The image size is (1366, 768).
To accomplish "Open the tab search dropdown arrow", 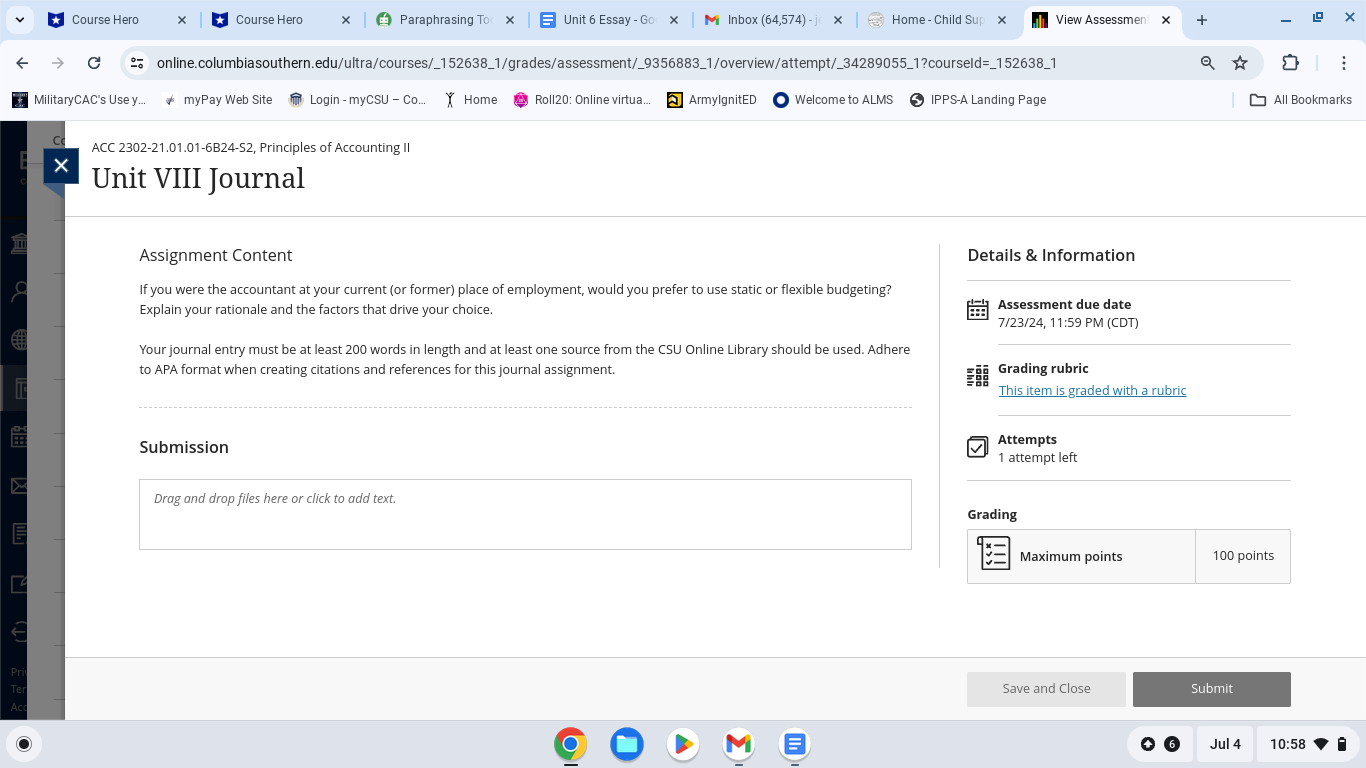I will [x=22, y=20].
